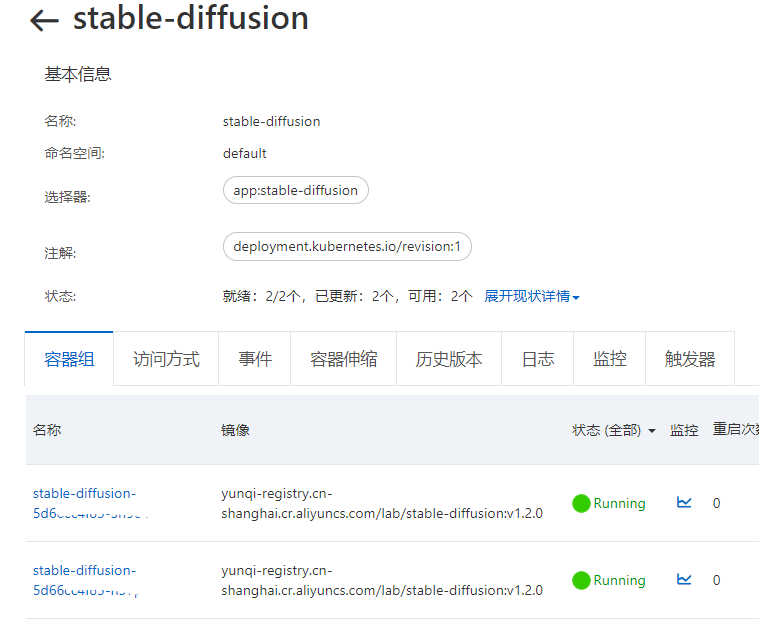Open the 容器伸缩 tab

(x=343, y=359)
